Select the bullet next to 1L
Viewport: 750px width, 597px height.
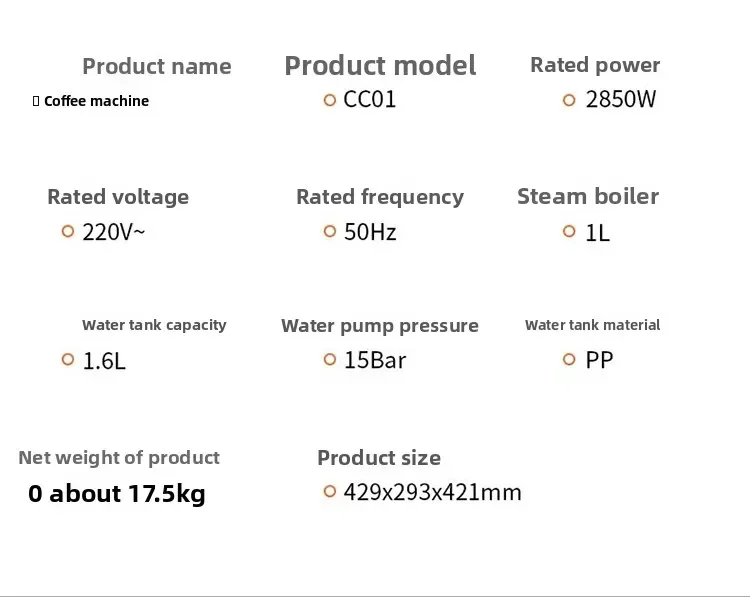pyautogui.click(x=569, y=231)
